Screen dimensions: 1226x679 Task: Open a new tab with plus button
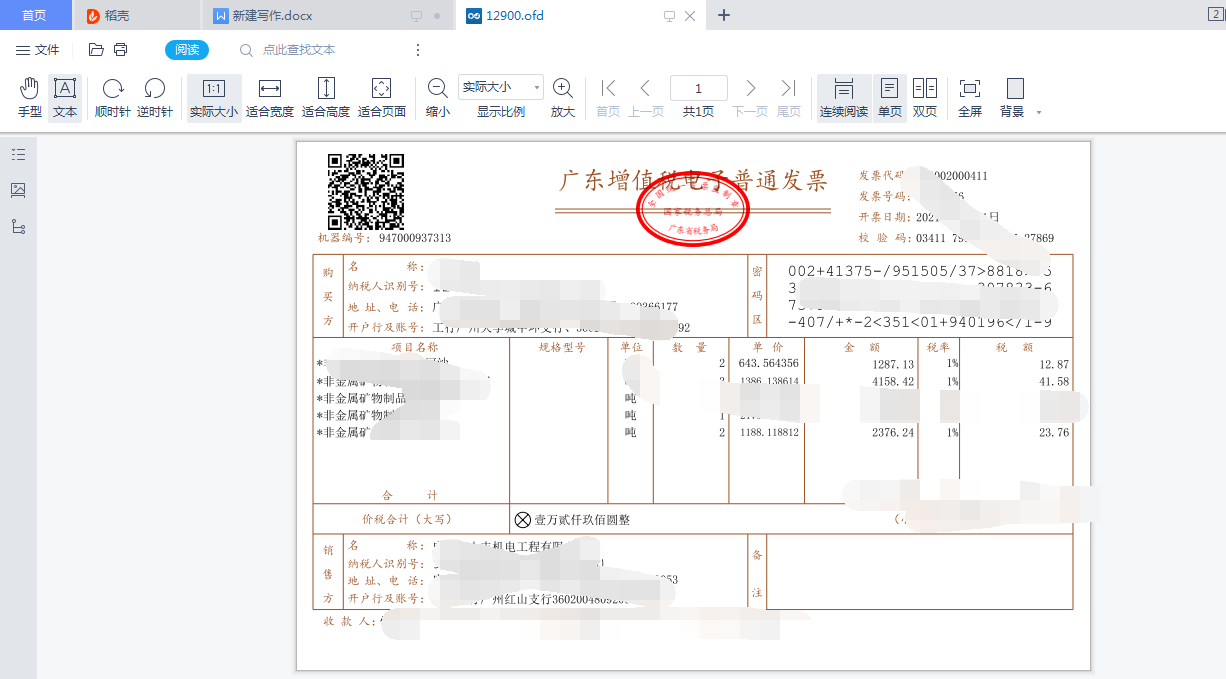pyautogui.click(x=725, y=15)
